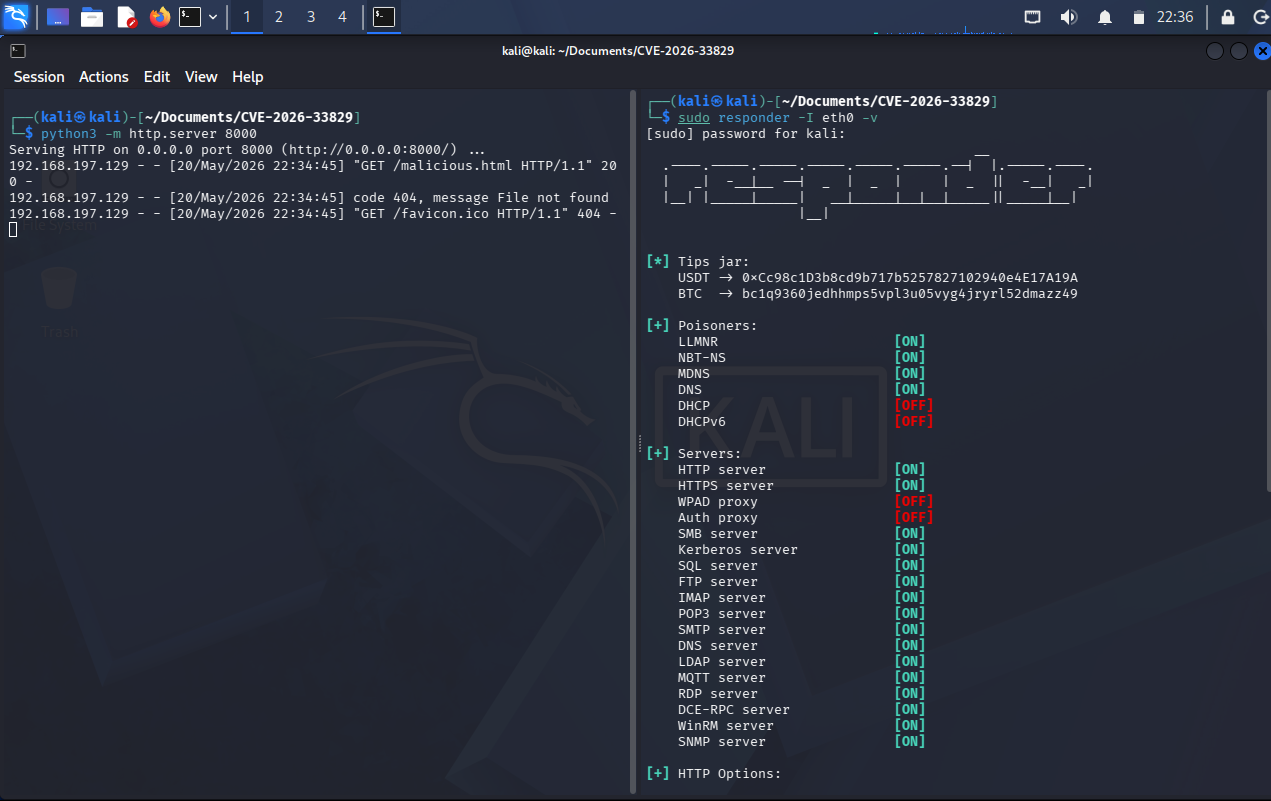Click the [OFF] status beside WPAD proxy
1271x801 pixels.
914,501
